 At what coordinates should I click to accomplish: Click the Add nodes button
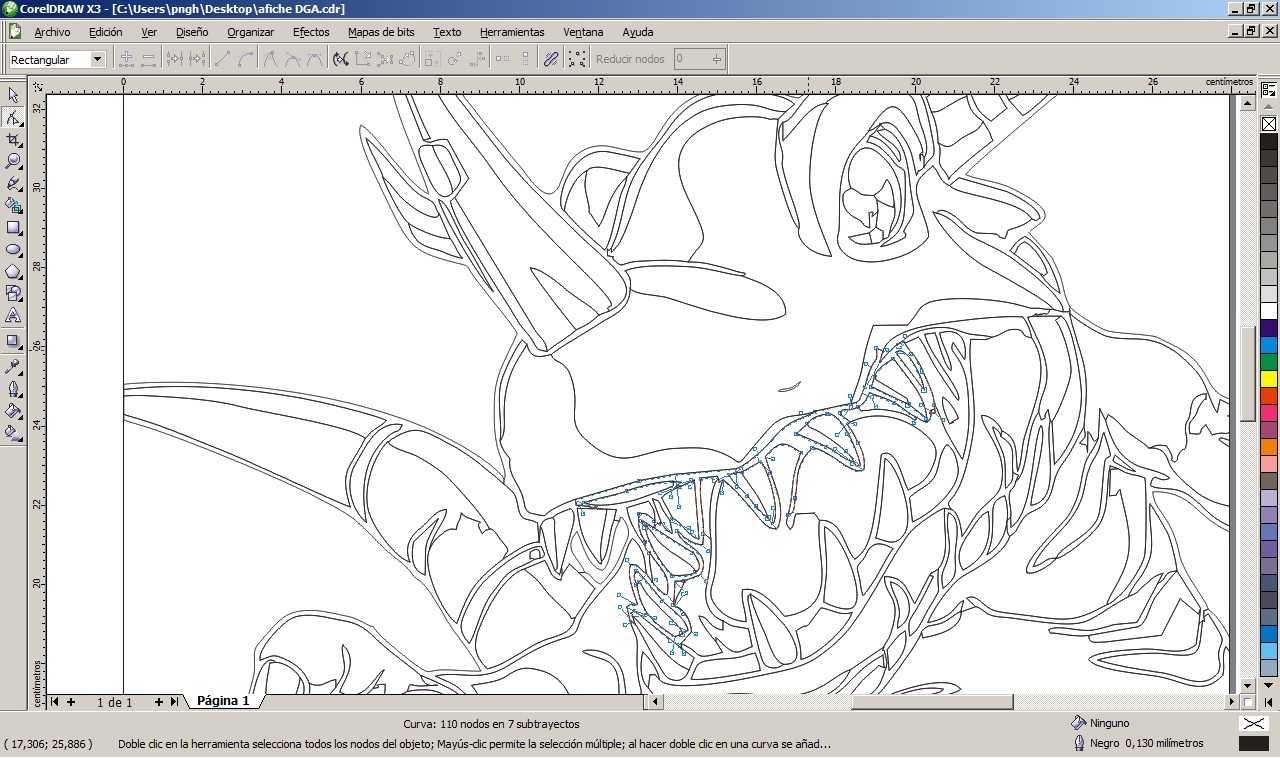click(x=127, y=59)
